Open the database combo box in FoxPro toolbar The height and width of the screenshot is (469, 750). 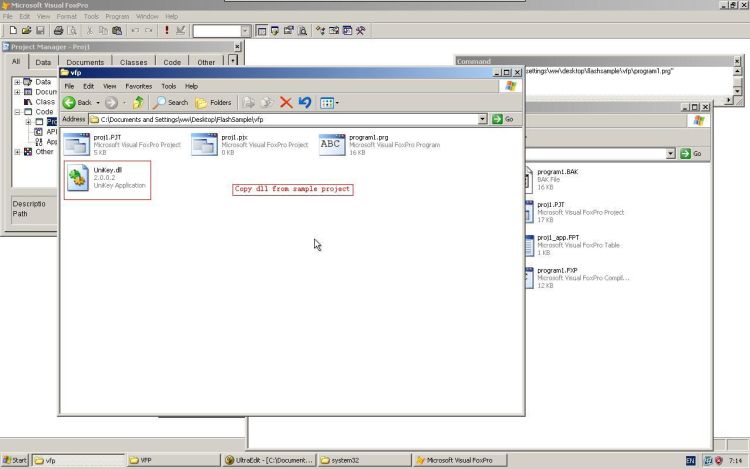pyautogui.click(x=245, y=31)
